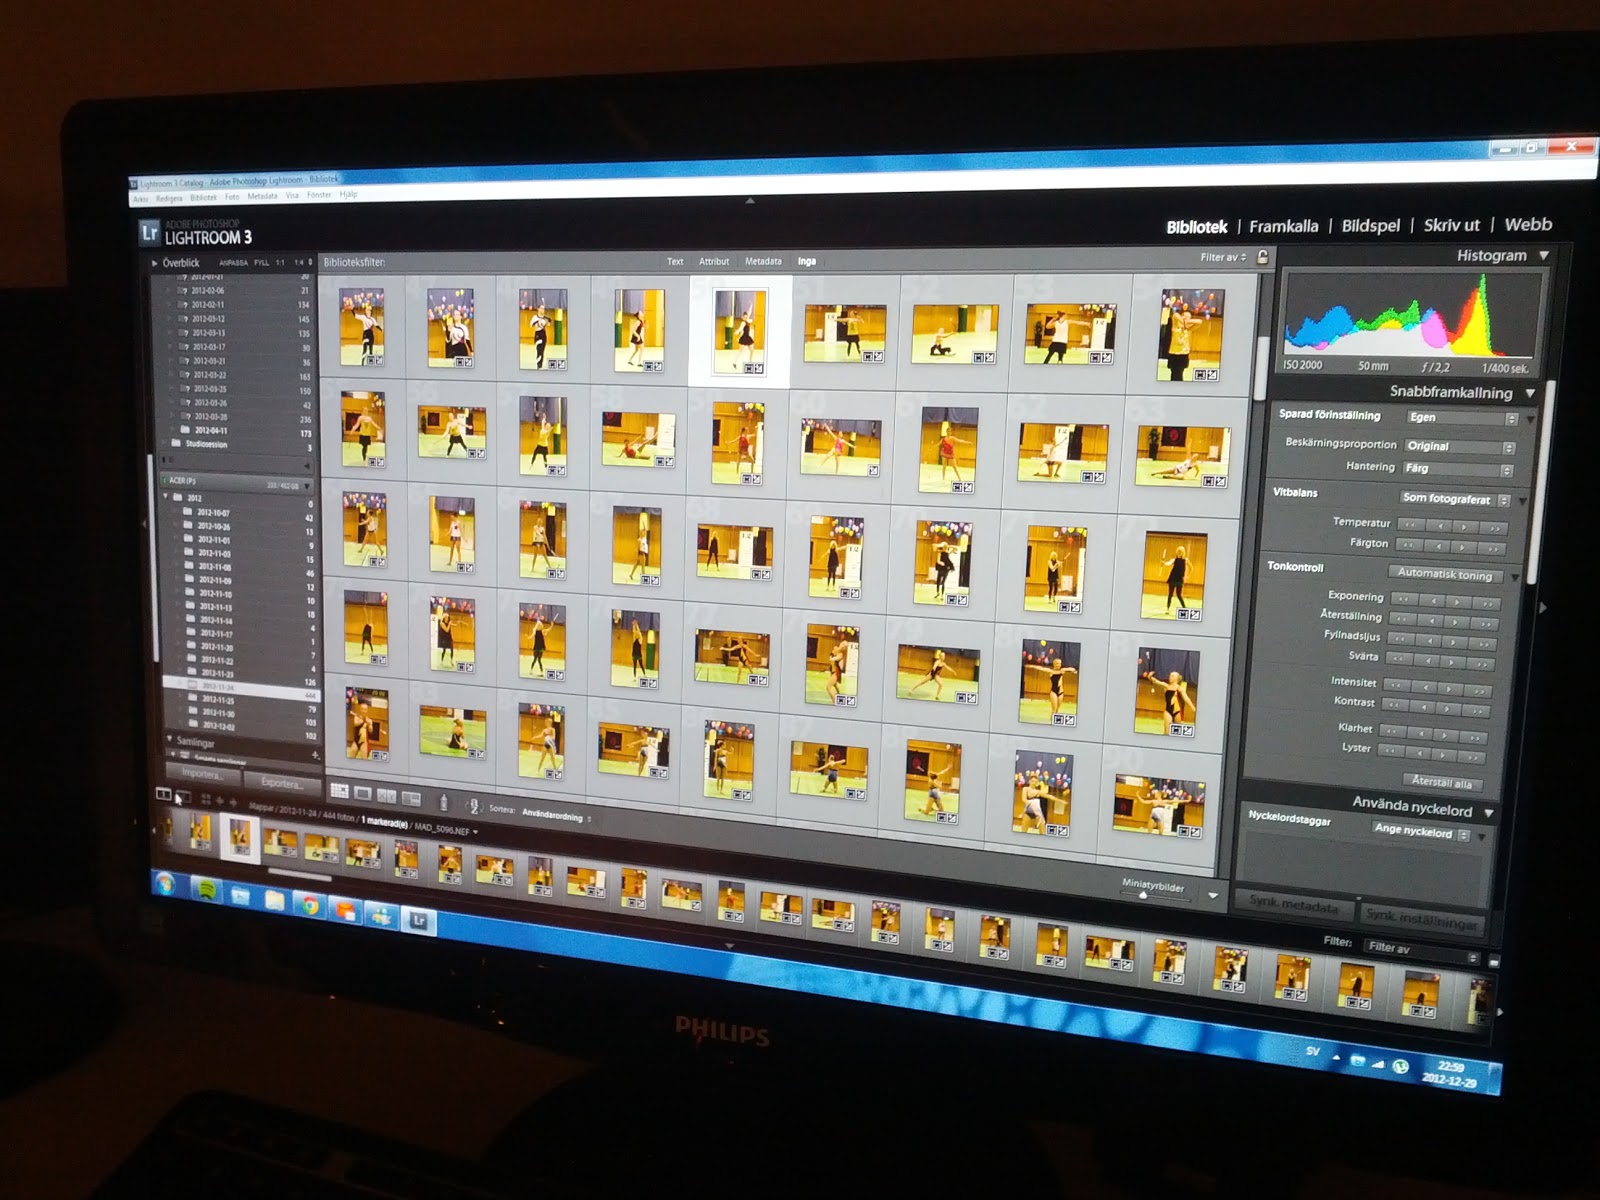This screenshot has height=1200, width=1600.
Task: Open Windows Explorer folder taskbar icon
Action: pyautogui.click(x=274, y=901)
